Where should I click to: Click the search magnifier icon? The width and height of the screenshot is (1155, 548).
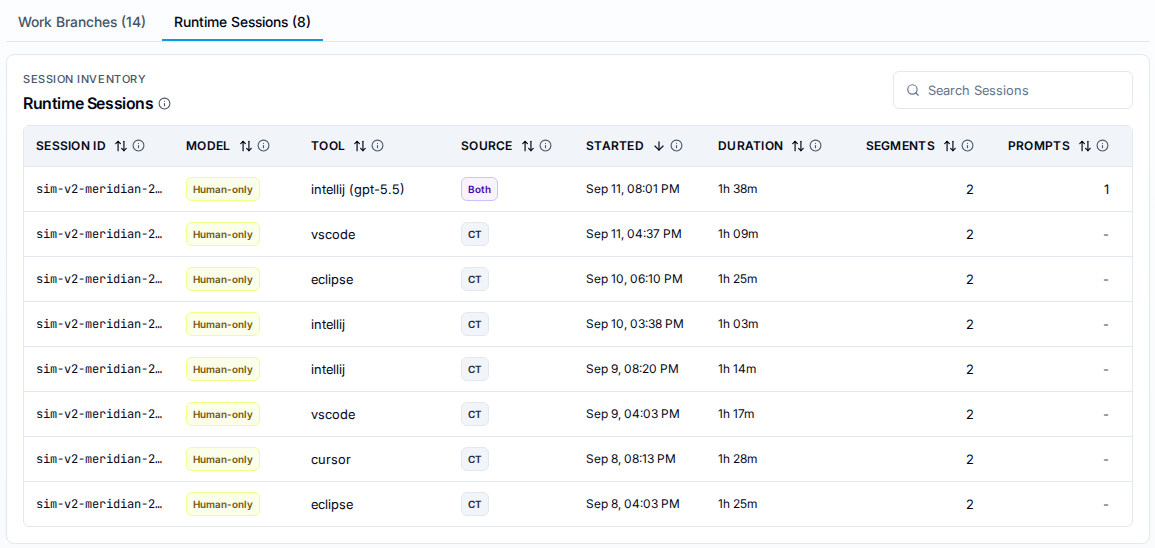[913, 90]
